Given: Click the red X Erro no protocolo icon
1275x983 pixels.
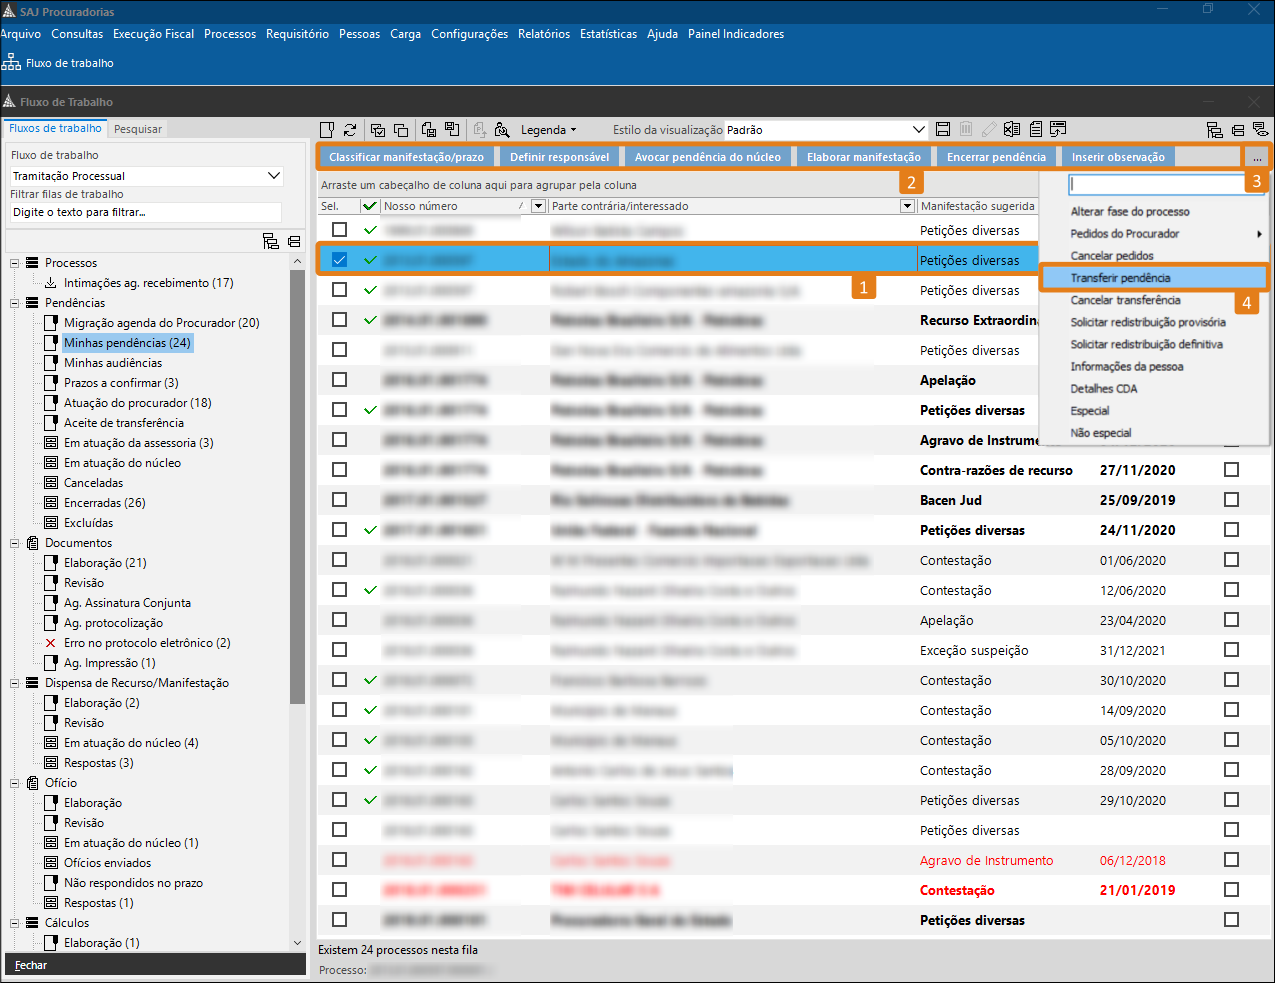Looking at the screenshot, I should pyautogui.click(x=51, y=643).
